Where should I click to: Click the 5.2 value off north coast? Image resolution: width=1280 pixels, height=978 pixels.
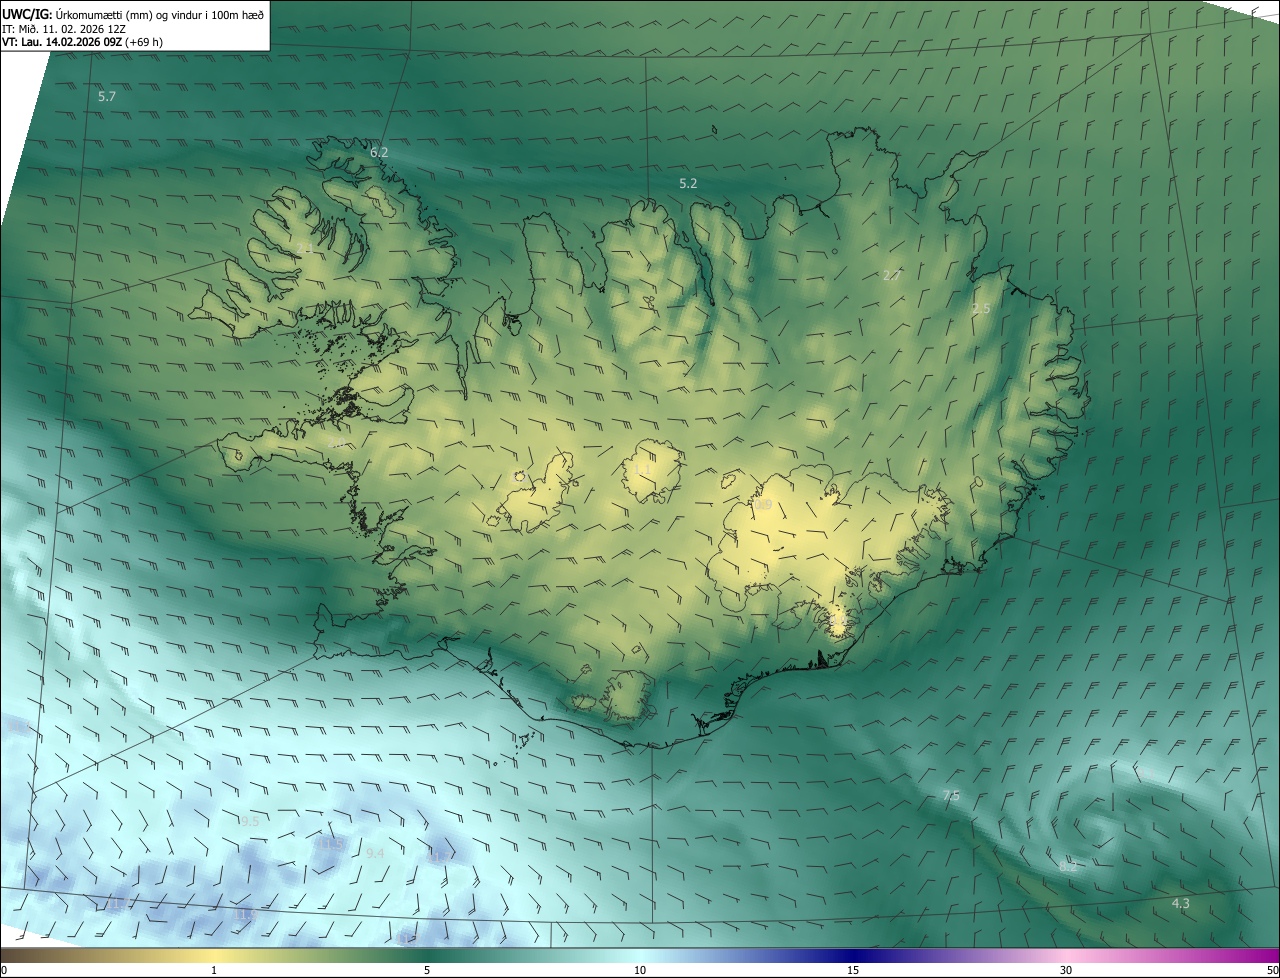(x=688, y=184)
